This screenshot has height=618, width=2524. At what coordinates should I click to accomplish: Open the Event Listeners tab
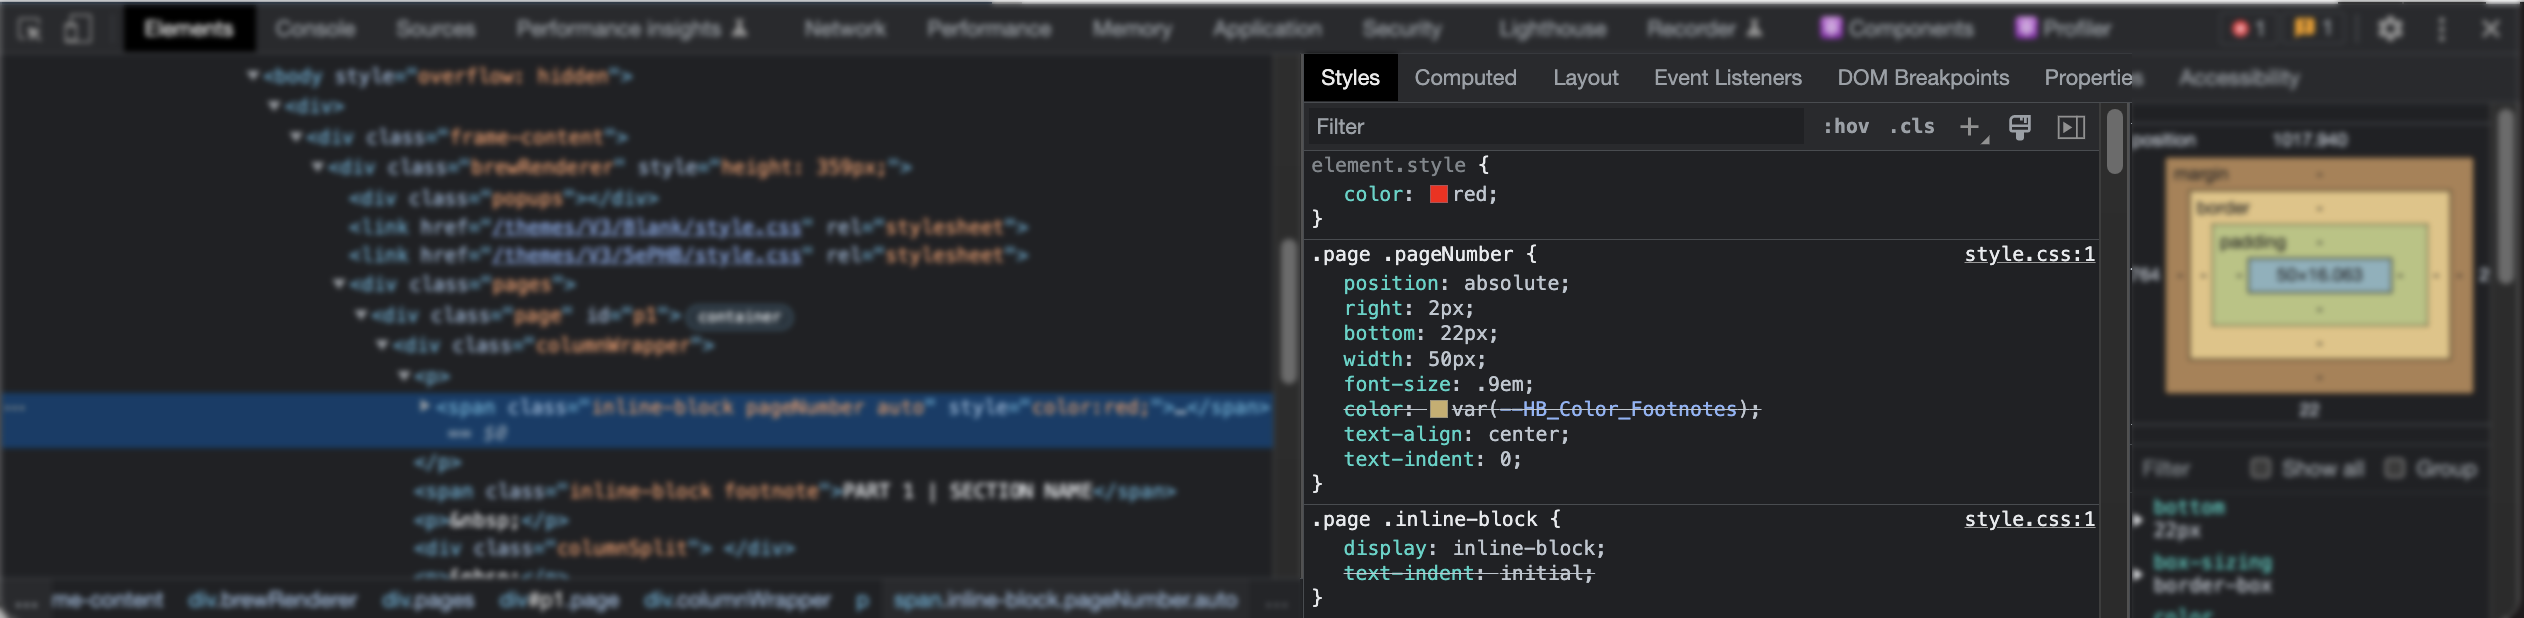coord(1727,78)
